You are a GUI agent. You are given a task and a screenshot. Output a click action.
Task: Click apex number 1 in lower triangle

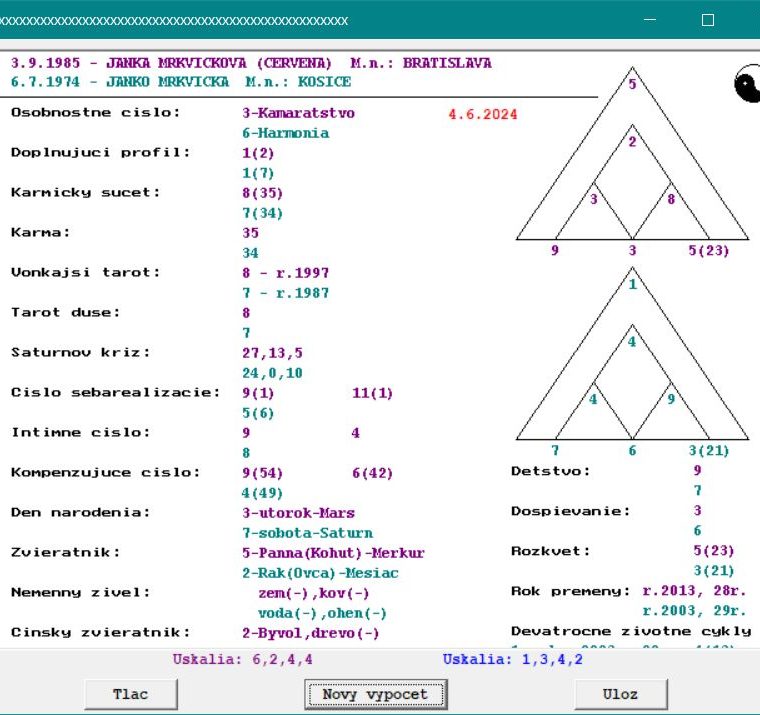coord(633,284)
